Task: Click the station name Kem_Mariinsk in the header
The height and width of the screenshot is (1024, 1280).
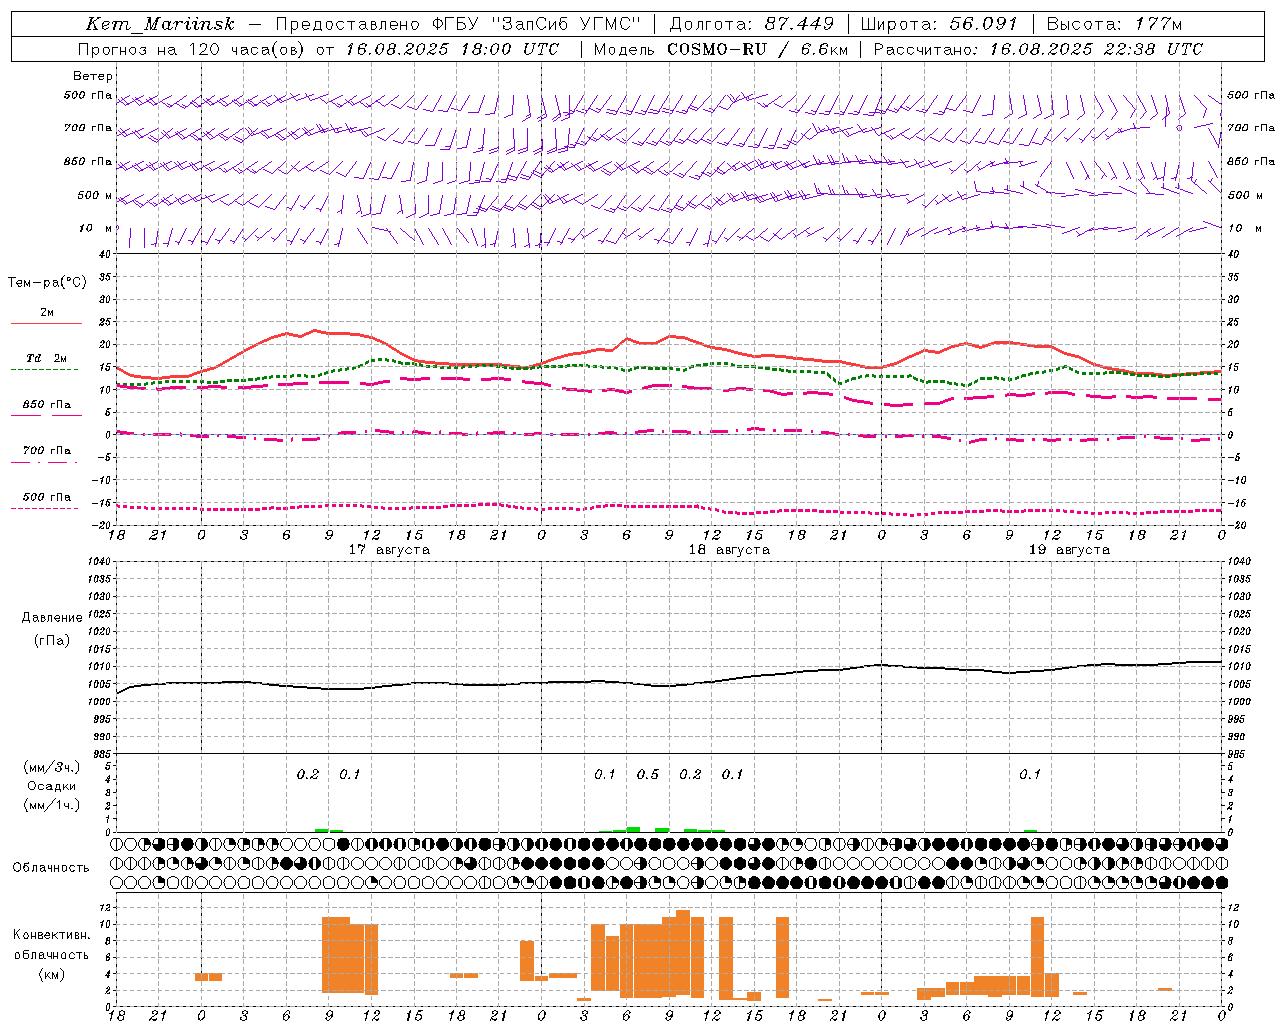Action: [x=160, y=24]
